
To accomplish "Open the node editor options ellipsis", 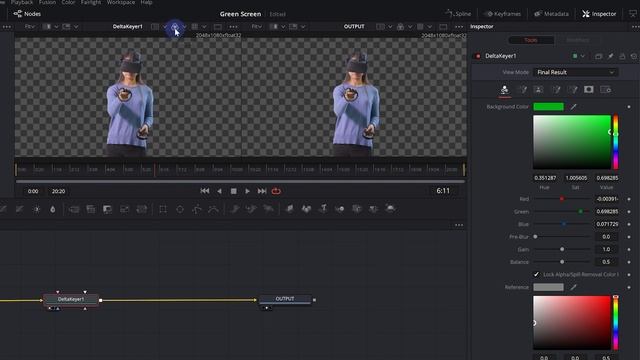I will (x=459, y=225).
